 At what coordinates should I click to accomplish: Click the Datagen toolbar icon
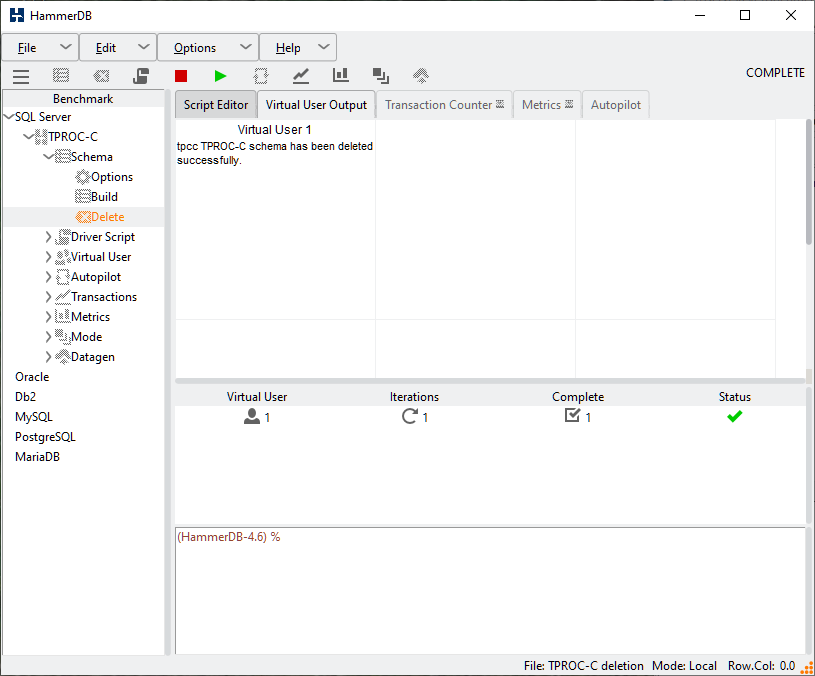pos(421,76)
